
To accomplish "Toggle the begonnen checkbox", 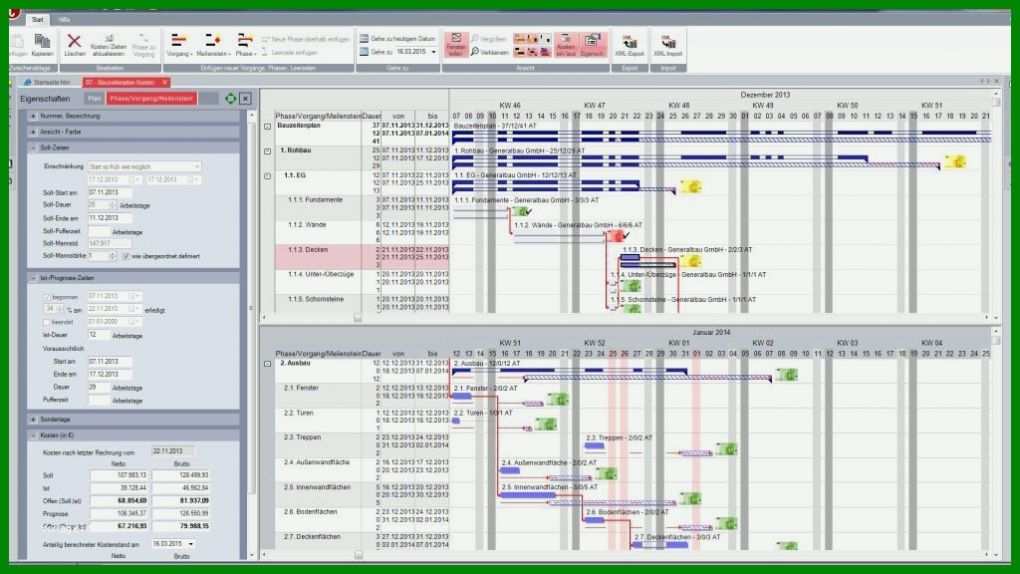I will 47,297.
